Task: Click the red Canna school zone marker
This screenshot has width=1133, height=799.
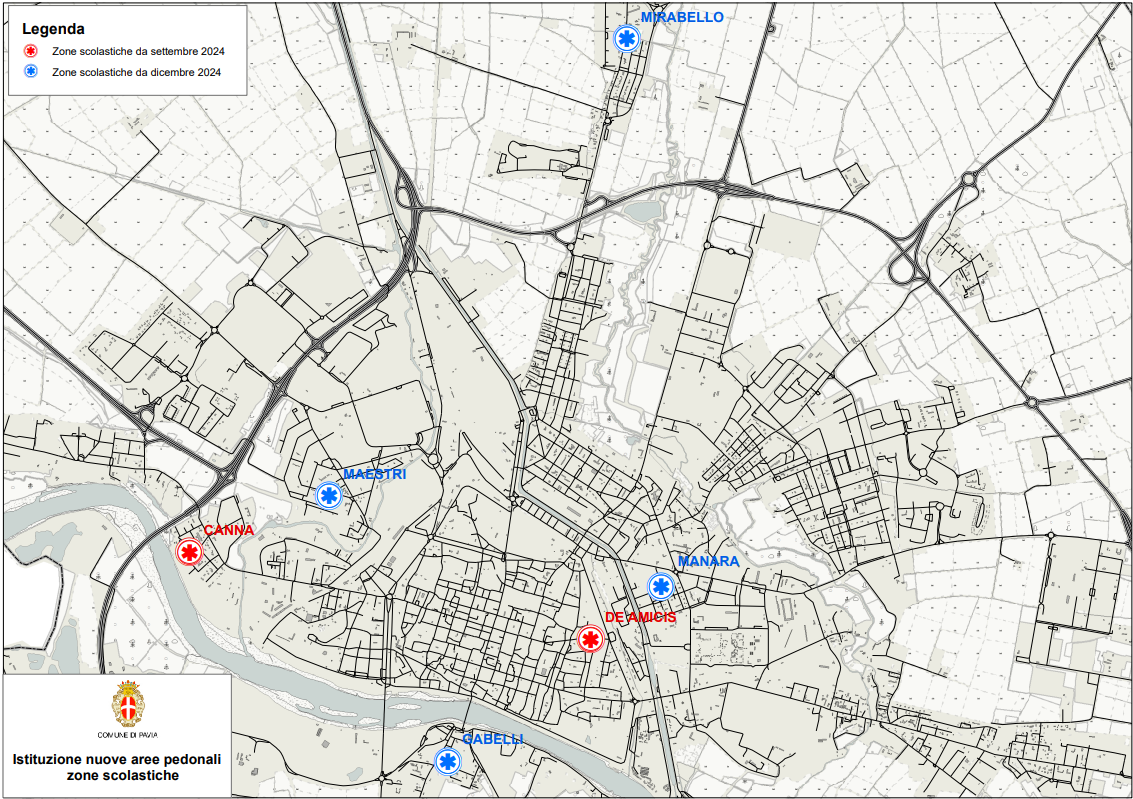Action: [189, 552]
